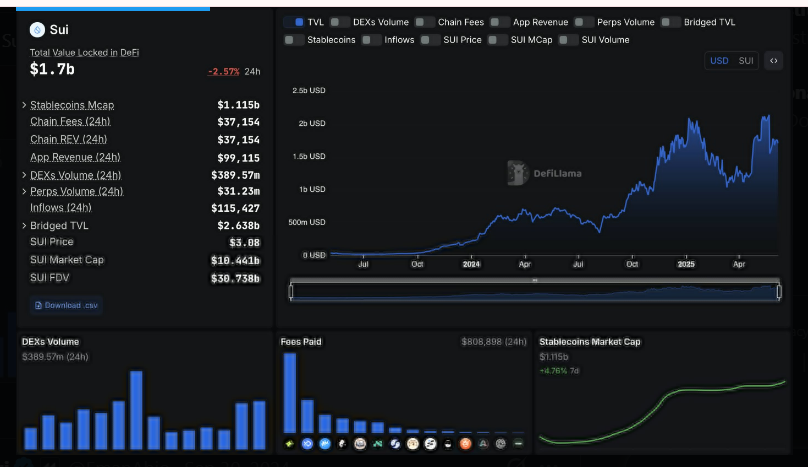
Task: Click the Stablecoins Mcap label
Action: click(72, 105)
